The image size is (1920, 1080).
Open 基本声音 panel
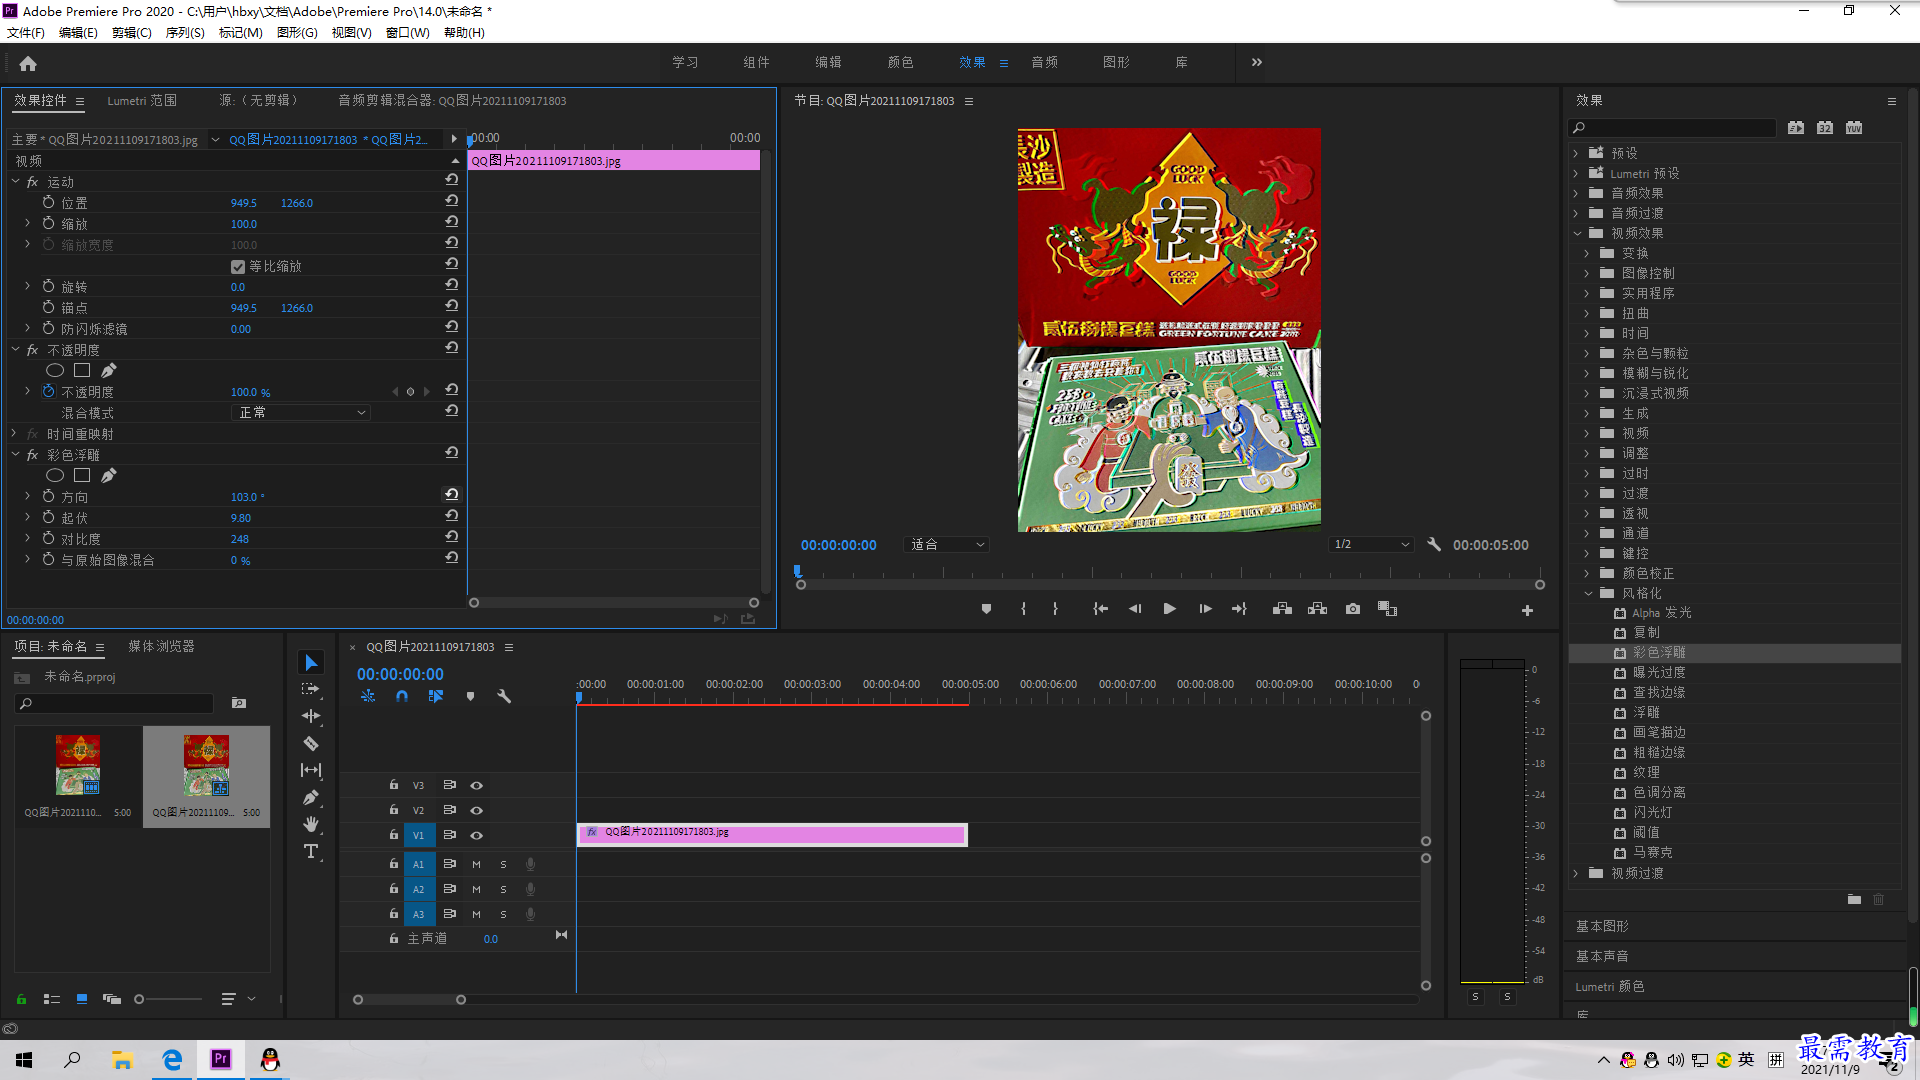(x=1602, y=956)
